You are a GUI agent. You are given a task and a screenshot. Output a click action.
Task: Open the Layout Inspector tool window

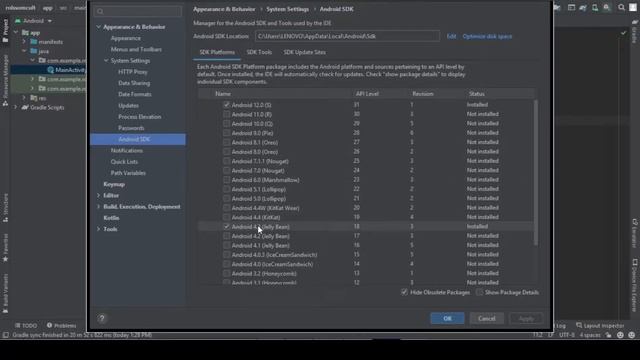click(600, 326)
